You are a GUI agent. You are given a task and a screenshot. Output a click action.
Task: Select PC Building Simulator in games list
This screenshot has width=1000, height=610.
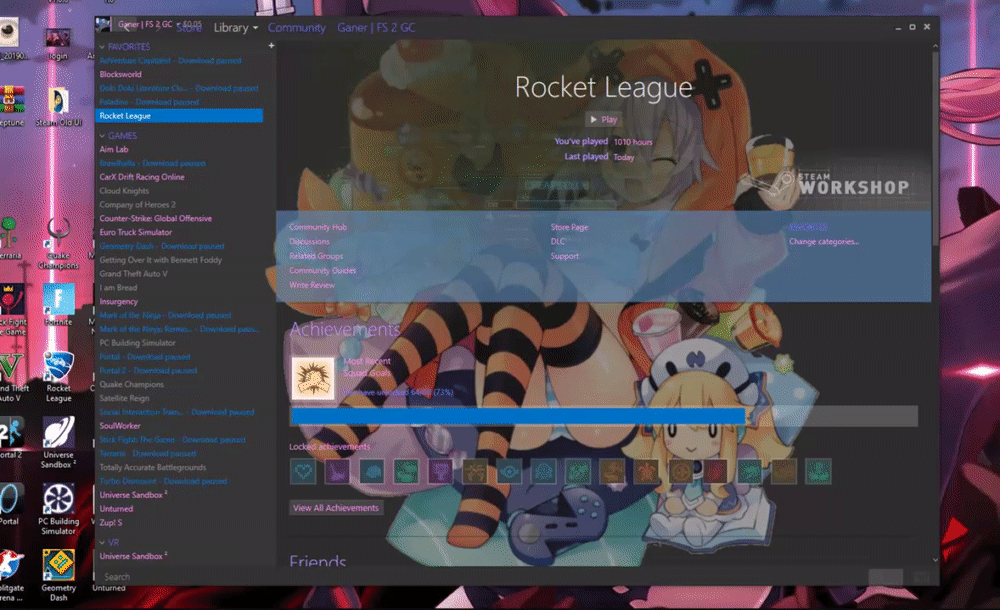point(137,343)
